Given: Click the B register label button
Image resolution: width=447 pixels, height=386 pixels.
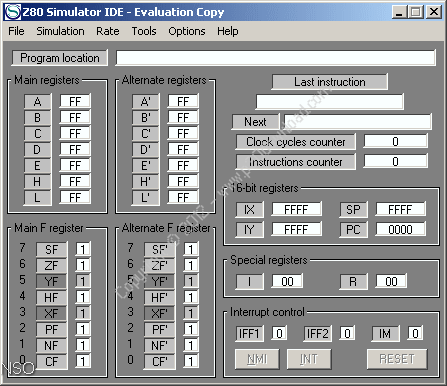Looking at the screenshot, I should 38,118.
